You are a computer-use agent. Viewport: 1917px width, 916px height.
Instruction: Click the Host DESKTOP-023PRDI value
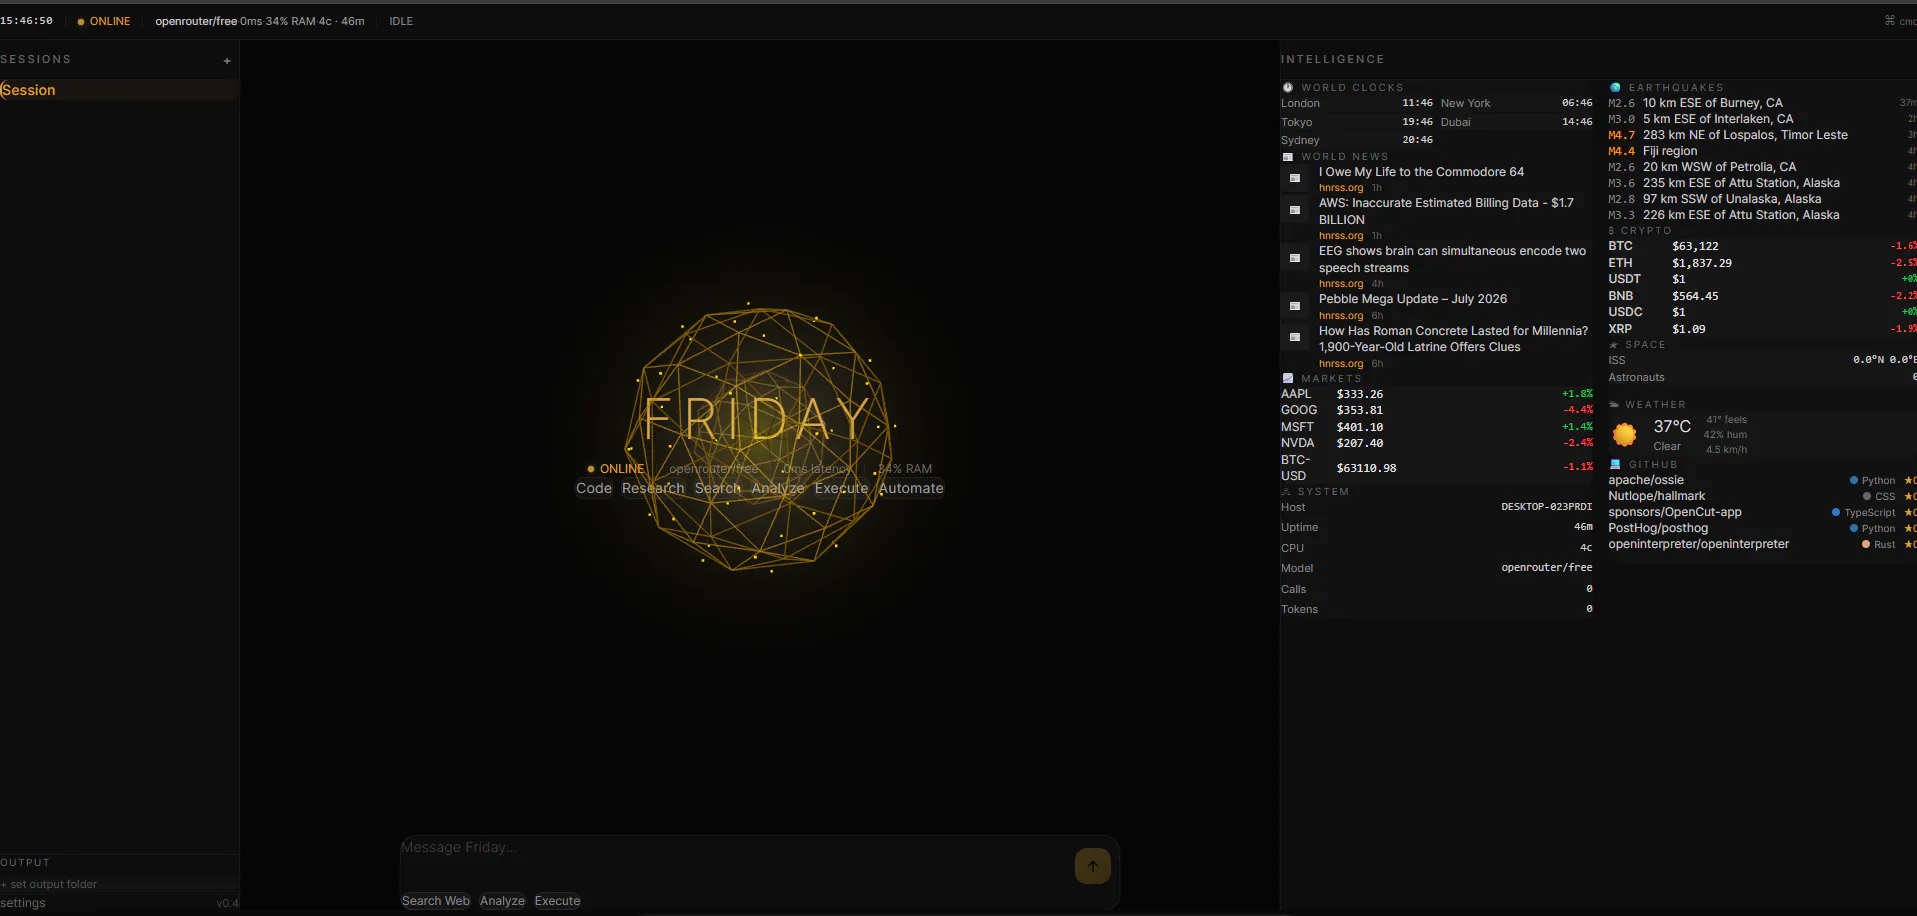[x=1546, y=507]
